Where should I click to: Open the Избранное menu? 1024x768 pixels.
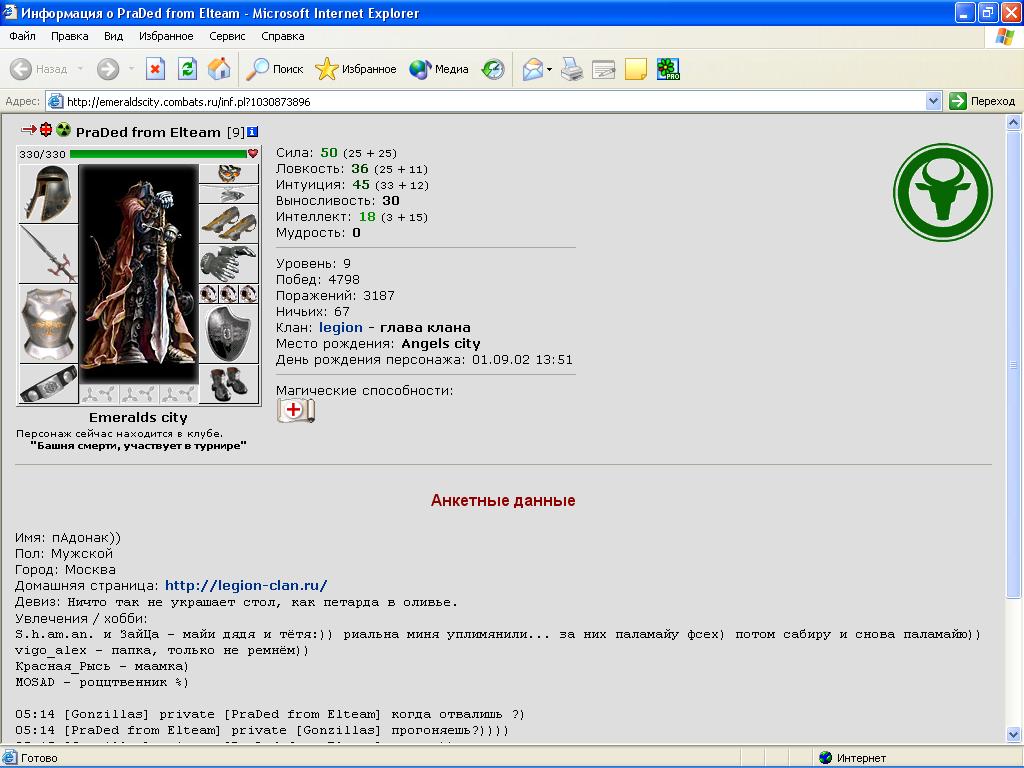click(x=166, y=36)
